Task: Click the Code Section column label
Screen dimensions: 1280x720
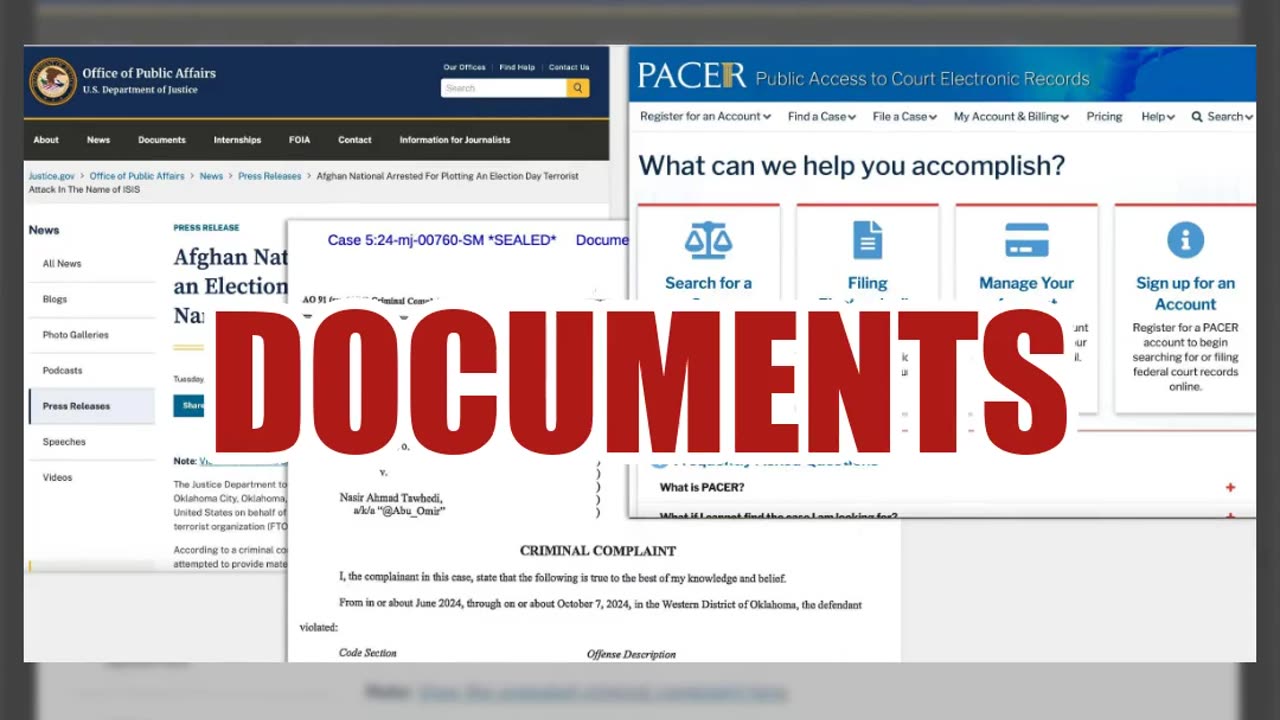Action: (368, 653)
